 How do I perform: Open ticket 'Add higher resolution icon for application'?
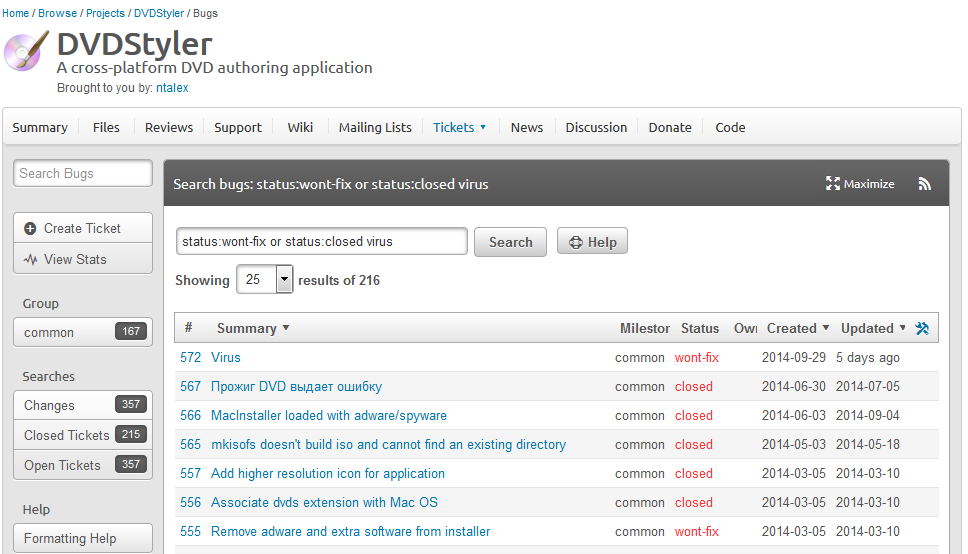[328, 473]
